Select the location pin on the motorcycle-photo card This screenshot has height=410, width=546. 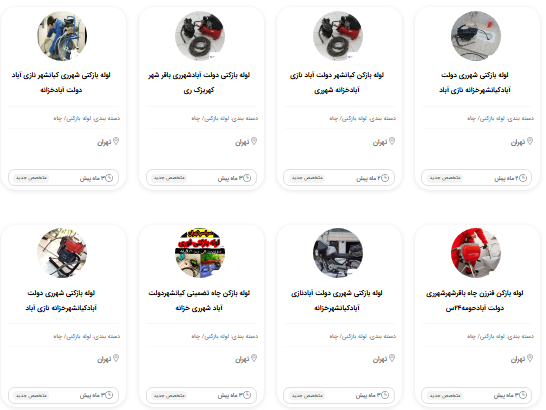point(392,358)
